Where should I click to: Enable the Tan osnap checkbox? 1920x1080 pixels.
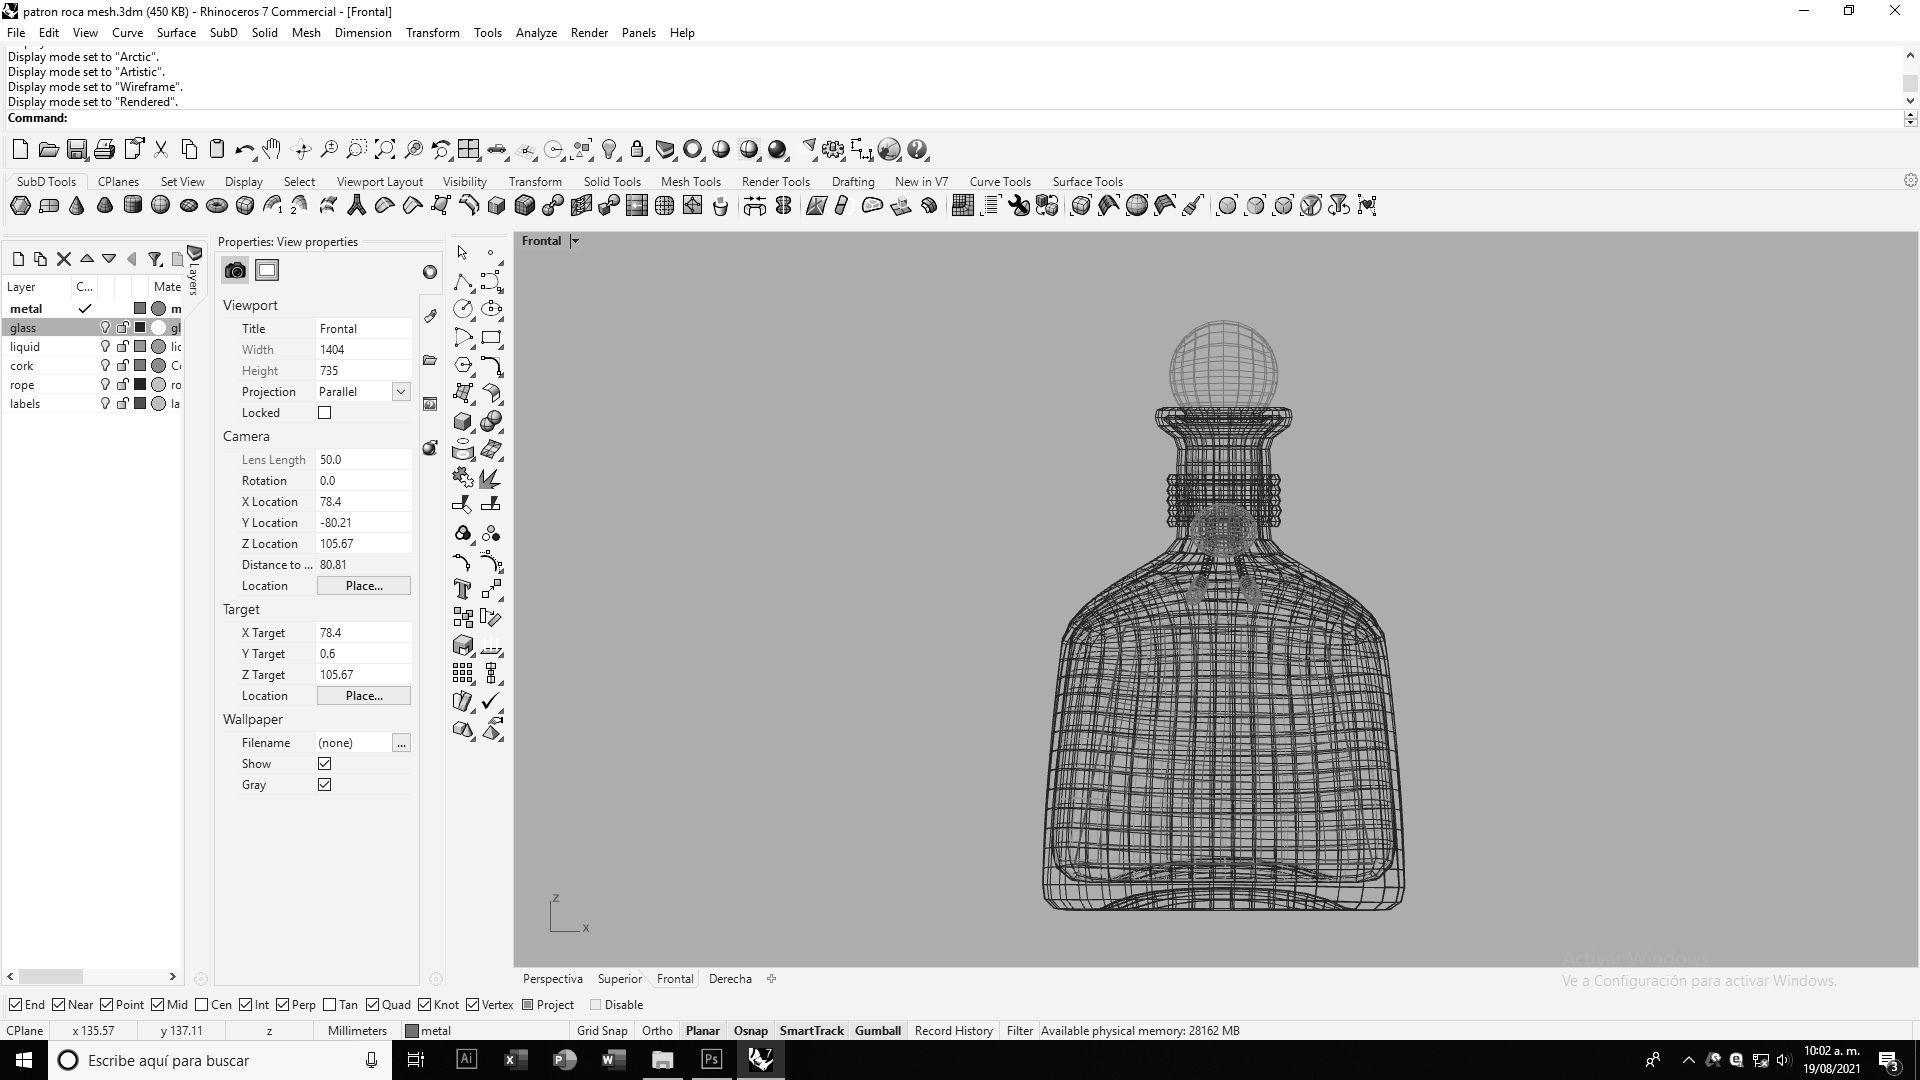pos(330,1005)
